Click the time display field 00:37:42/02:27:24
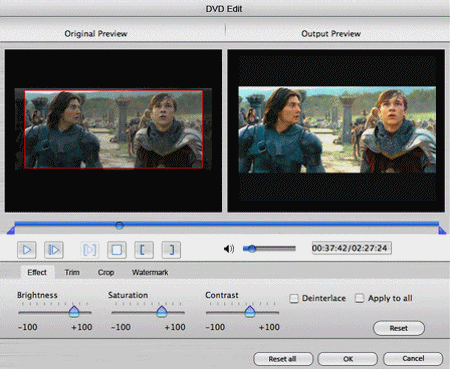The width and height of the screenshot is (450, 369). [x=351, y=248]
